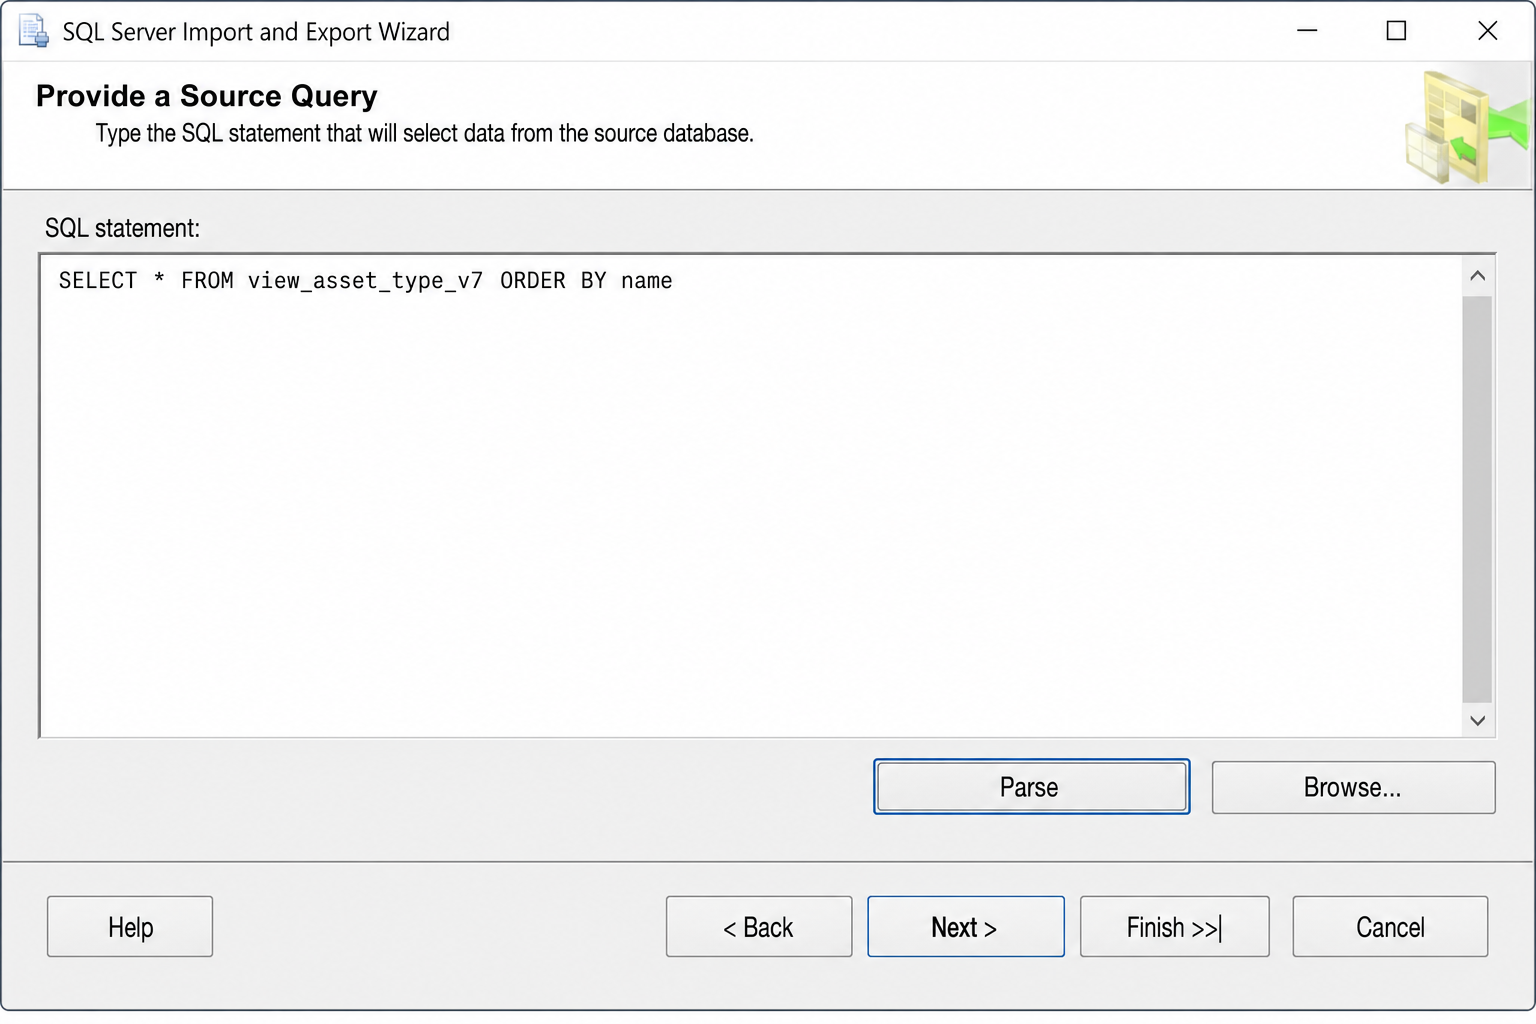Open Help for the wizard
The width and height of the screenshot is (1536, 1024).
point(130,927)
